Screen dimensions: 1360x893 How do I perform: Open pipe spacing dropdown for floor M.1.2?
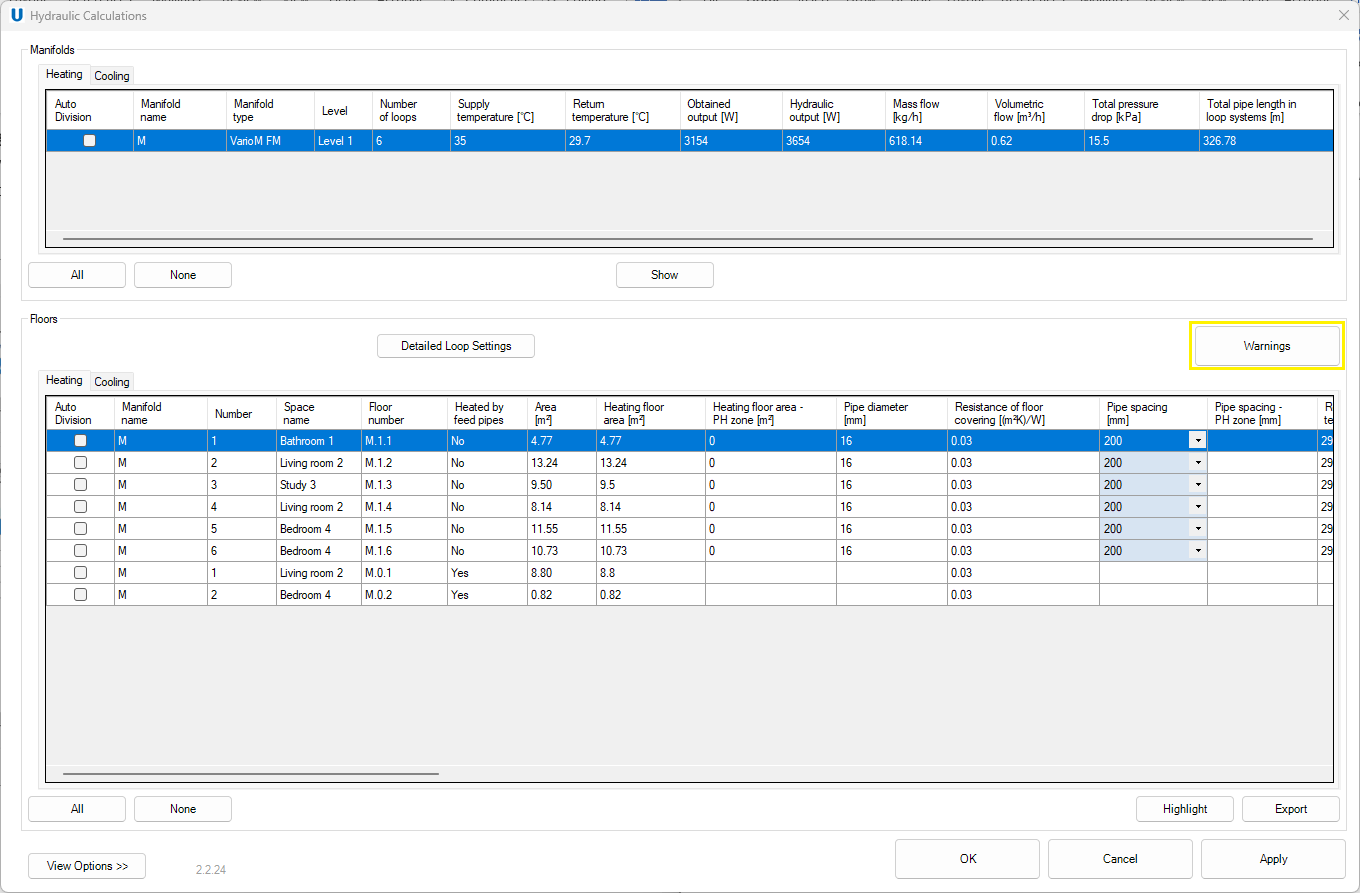(1197, 463)
